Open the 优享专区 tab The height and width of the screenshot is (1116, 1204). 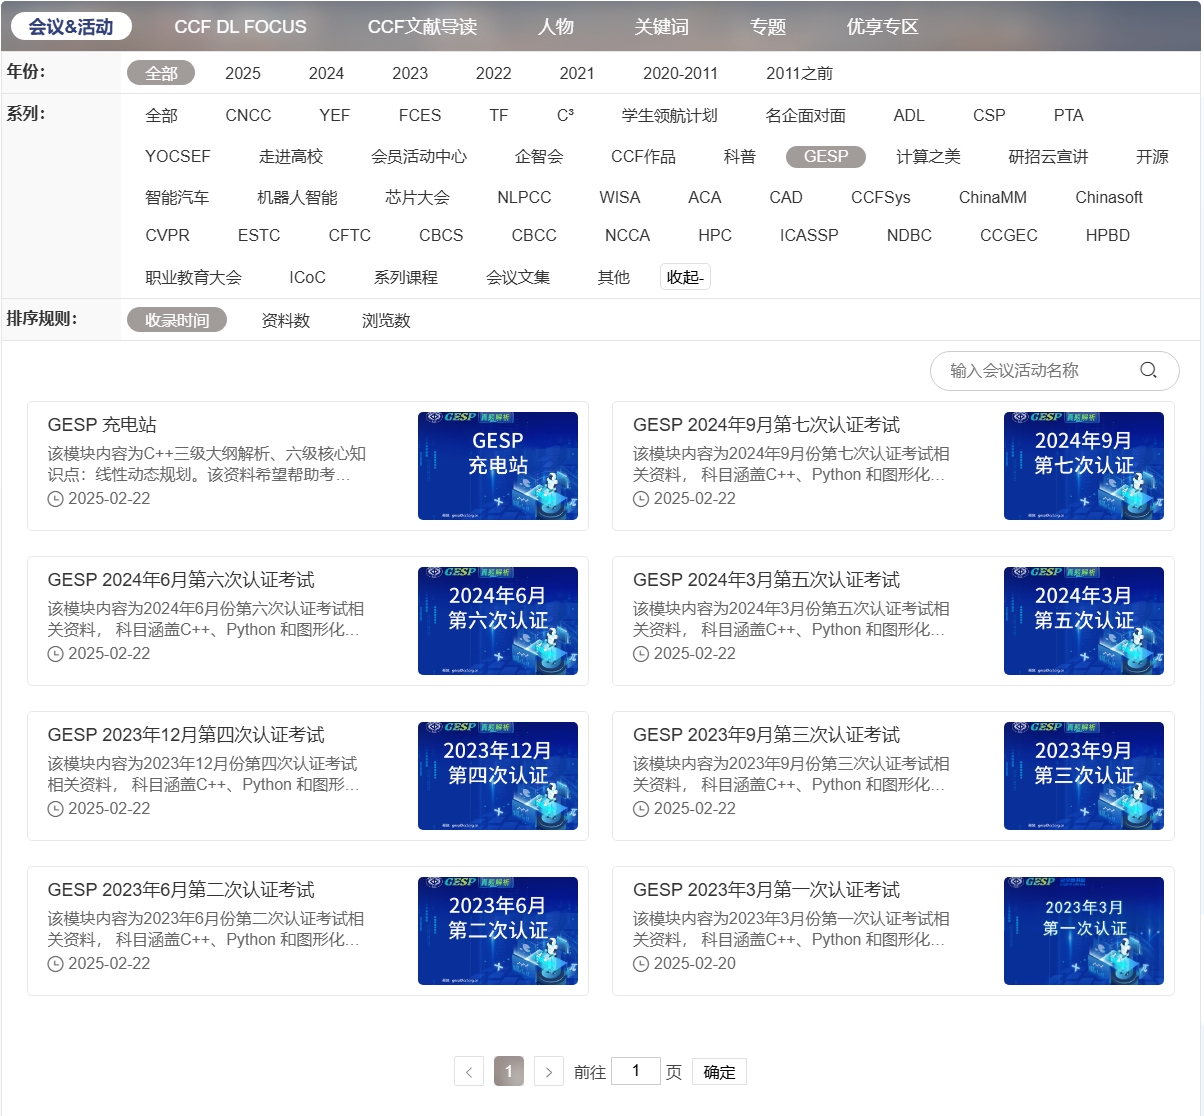[882, 27]
